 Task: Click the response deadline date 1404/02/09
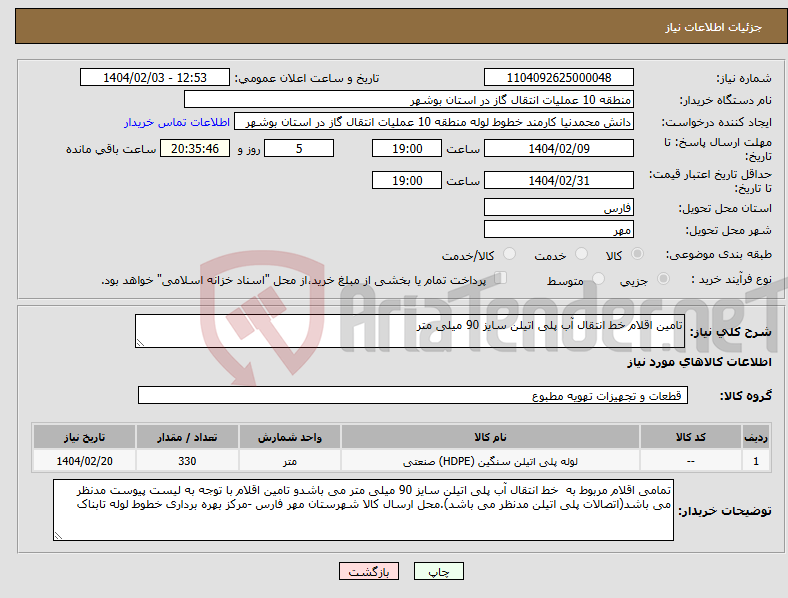pos(558,148)
